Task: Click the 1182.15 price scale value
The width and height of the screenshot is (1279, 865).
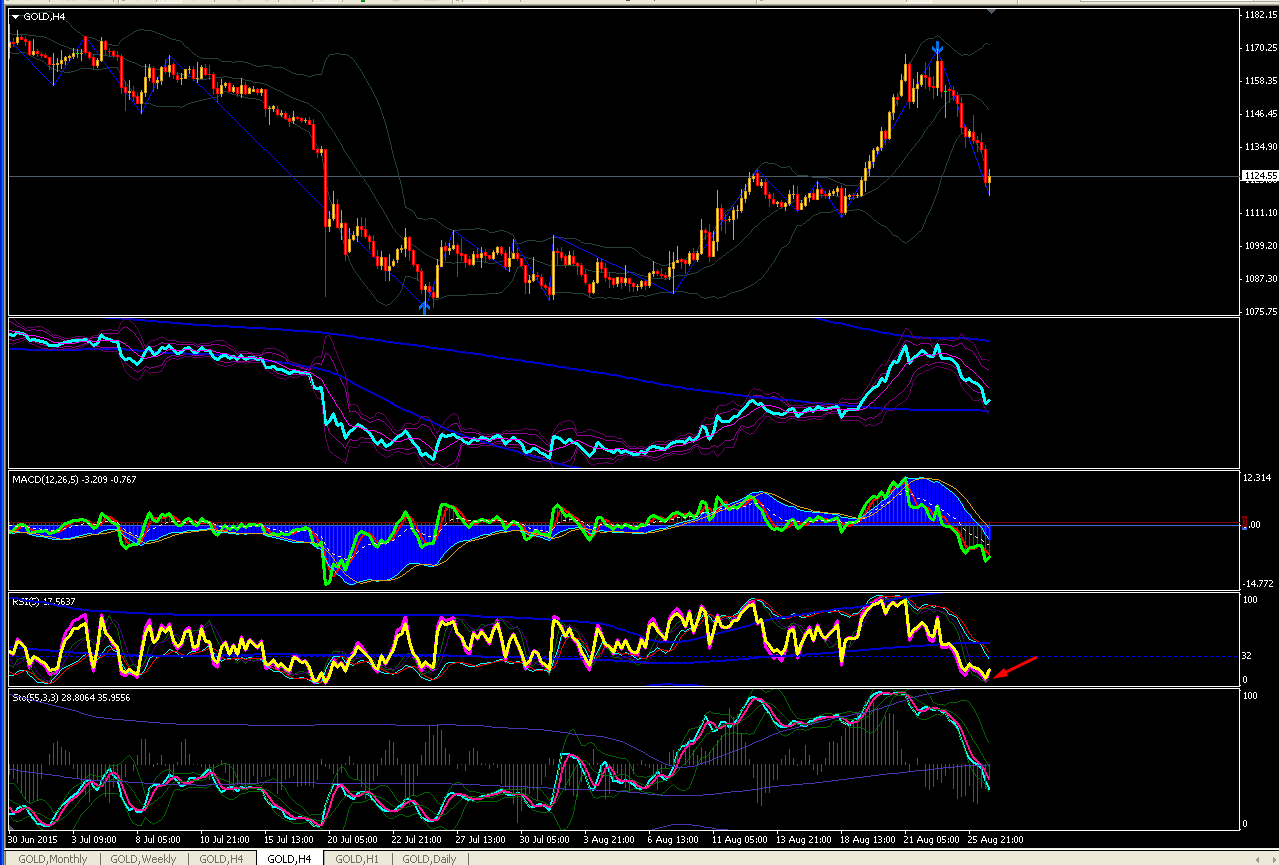Action: click(x=1260, y=15)
